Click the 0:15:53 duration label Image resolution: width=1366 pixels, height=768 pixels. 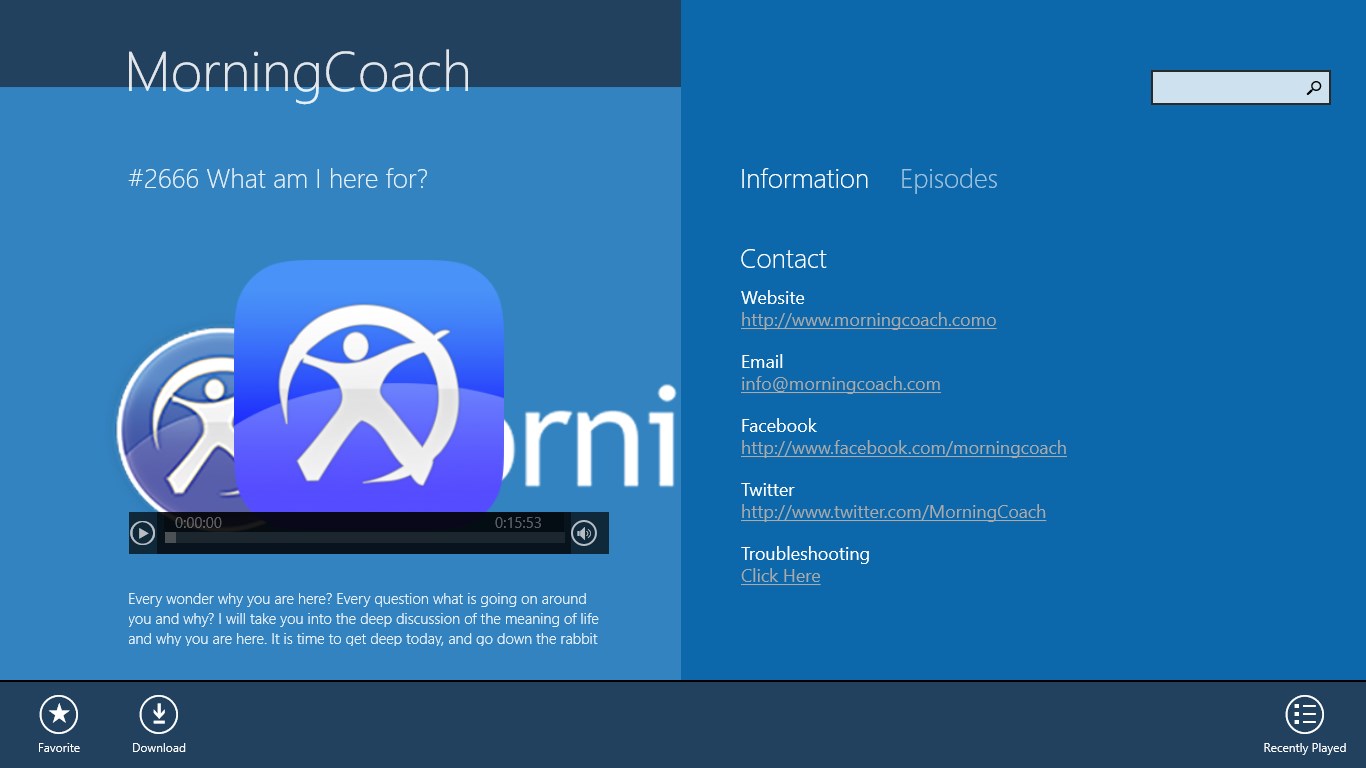(518, 523)
